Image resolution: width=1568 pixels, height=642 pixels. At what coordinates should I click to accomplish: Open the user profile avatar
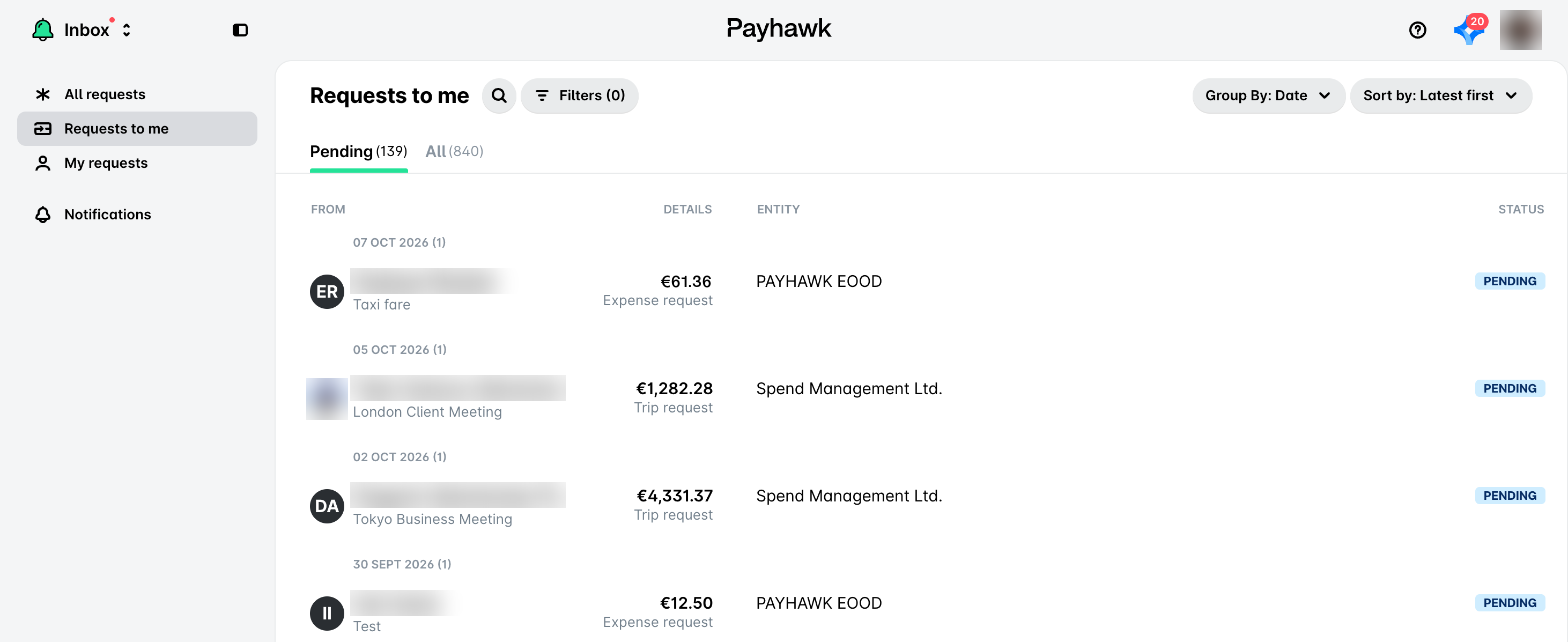click(1520, 30)
